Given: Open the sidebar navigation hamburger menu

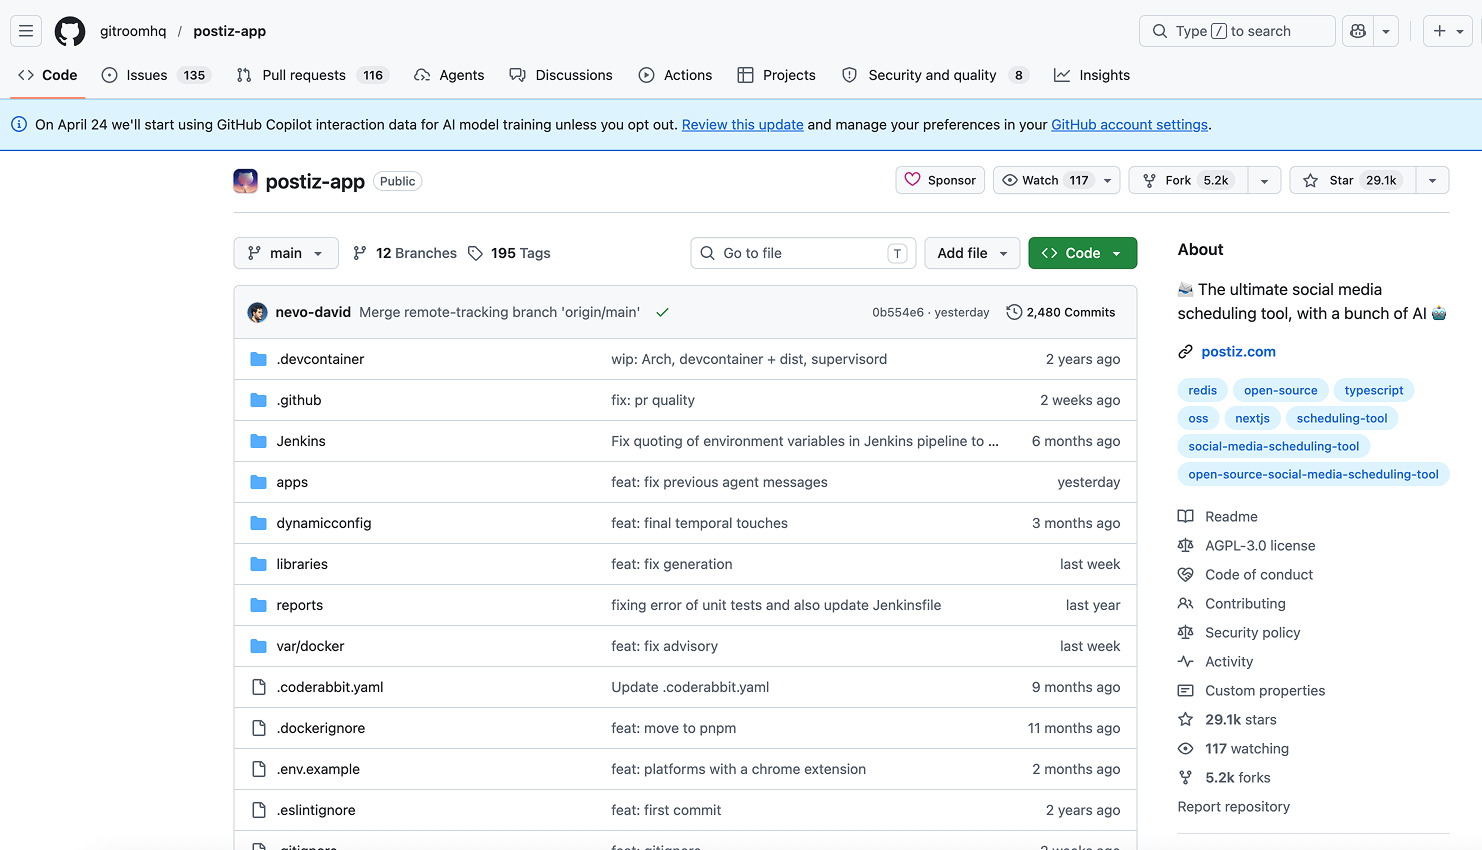Looking at the screenshot, I should click(x=26, y=31).
